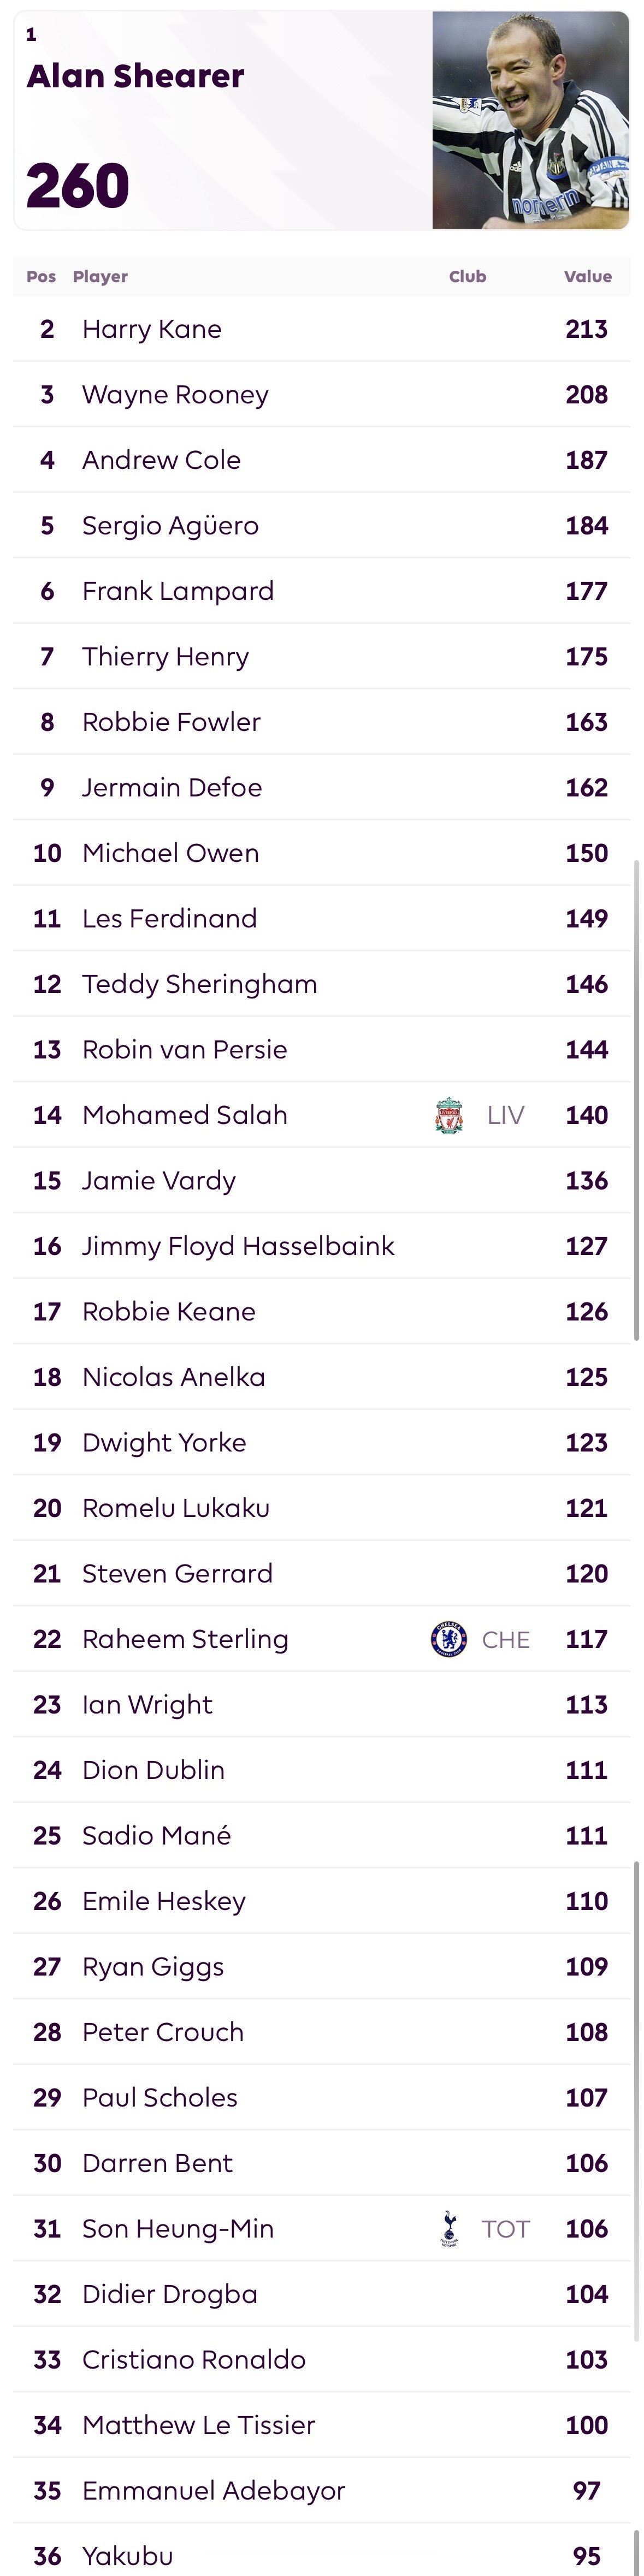Click the CHE club abbreviation
The width and height of the screenshot is (644, 2576).
pyautogui.click(x=505, y=1639)
